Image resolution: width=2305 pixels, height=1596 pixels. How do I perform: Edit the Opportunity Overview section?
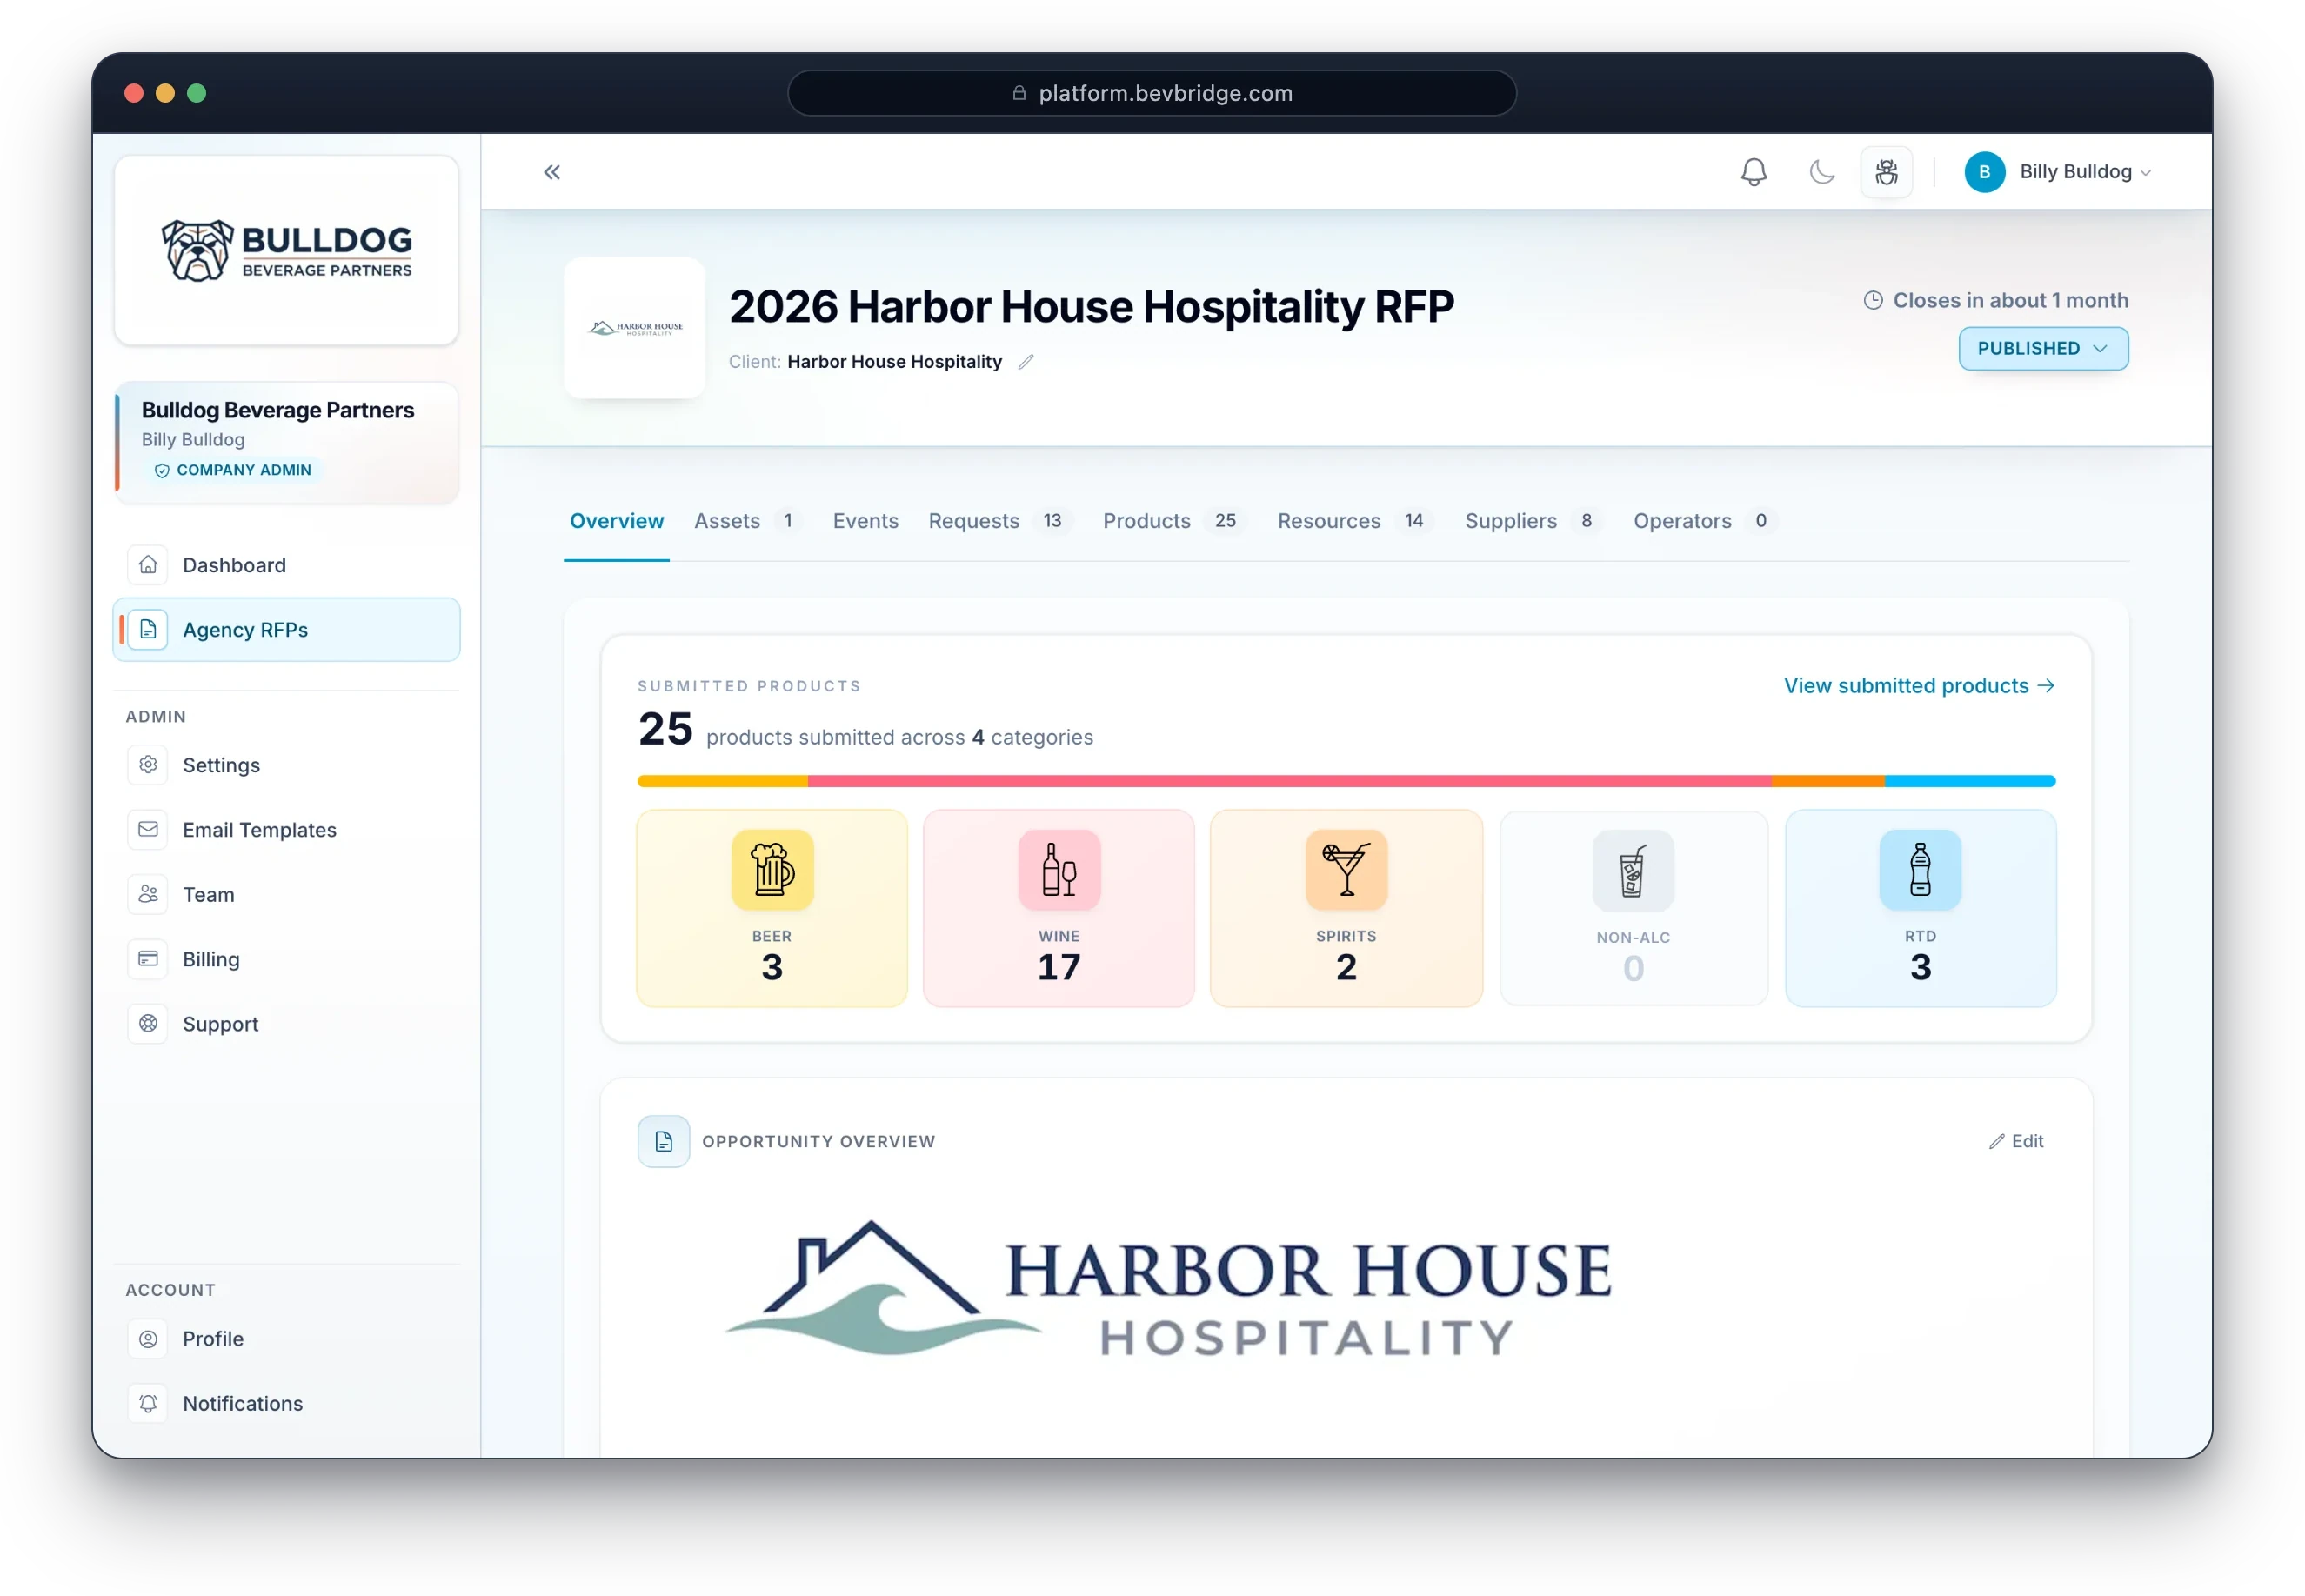coord(2016,1141)
